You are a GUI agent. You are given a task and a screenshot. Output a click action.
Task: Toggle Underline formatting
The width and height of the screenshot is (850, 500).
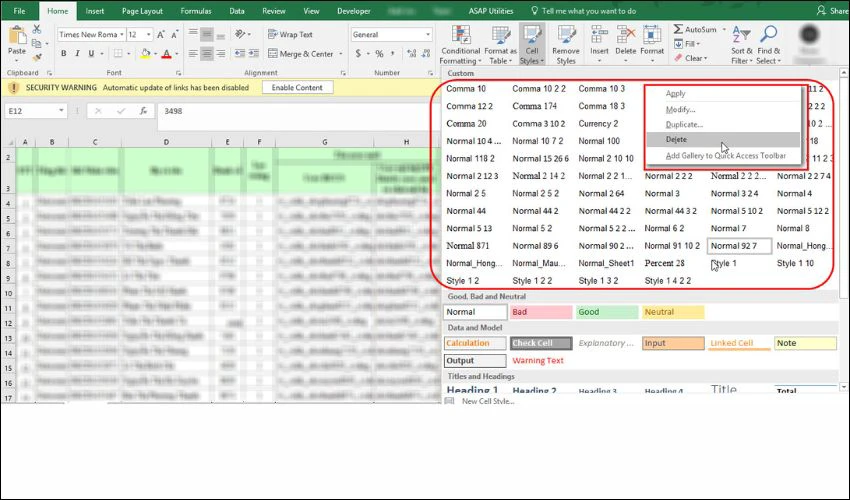click(x=91, y=53)
